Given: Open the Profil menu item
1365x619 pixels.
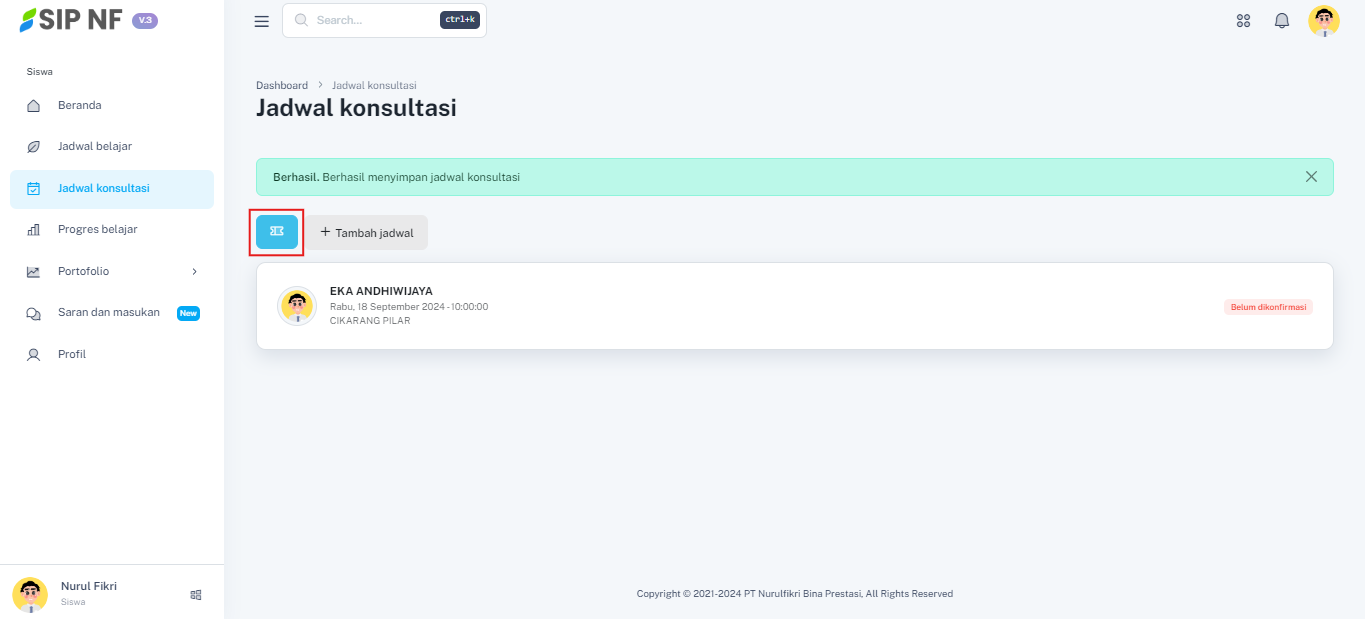Looking at the screenshot, I should tap(72, 355).
